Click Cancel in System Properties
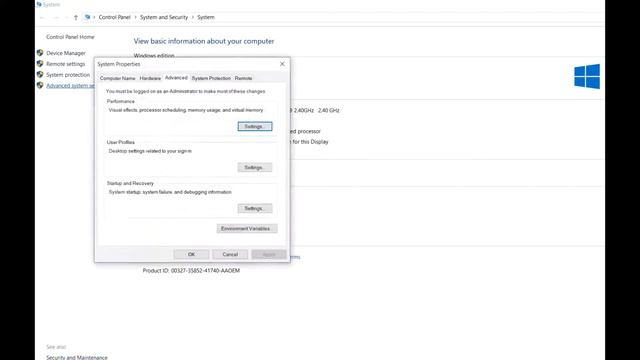The image size is (640, 360). click(230, 254)
